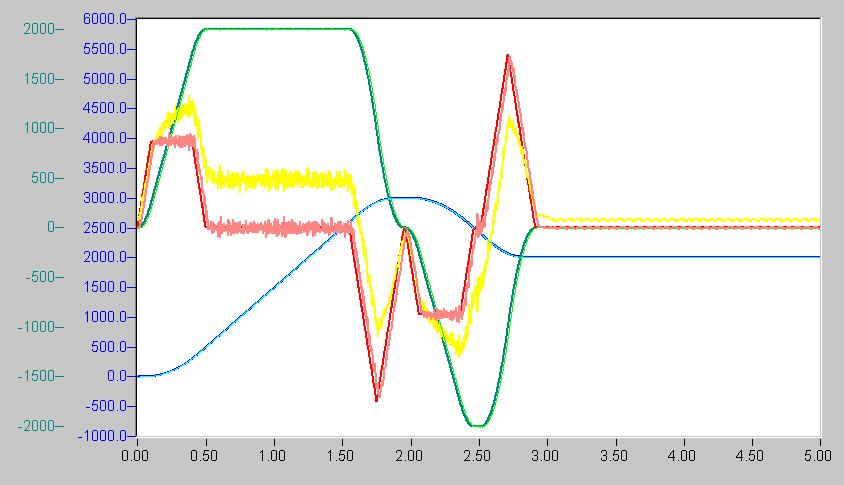Click the 1500 teal axis label
This screenshot has width=844, height=485.
(40, 79)
